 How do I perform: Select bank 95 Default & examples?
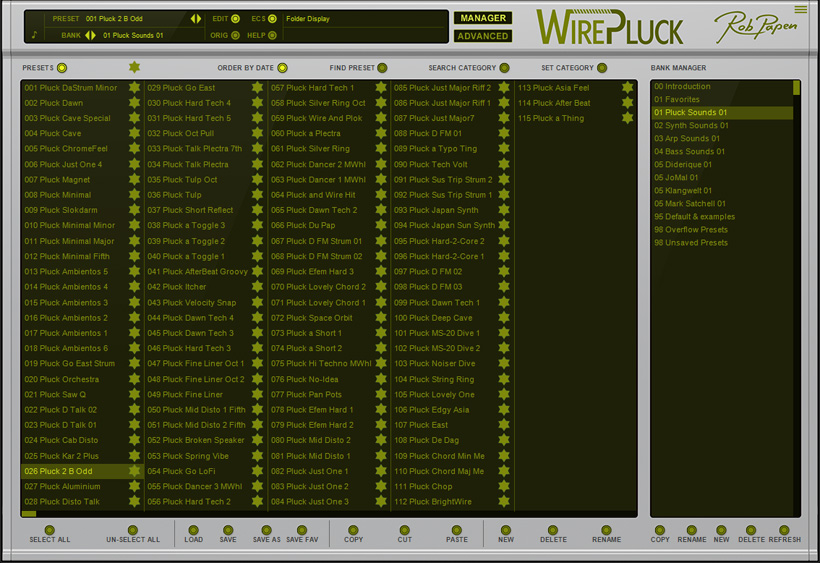(x=722, y=216)
